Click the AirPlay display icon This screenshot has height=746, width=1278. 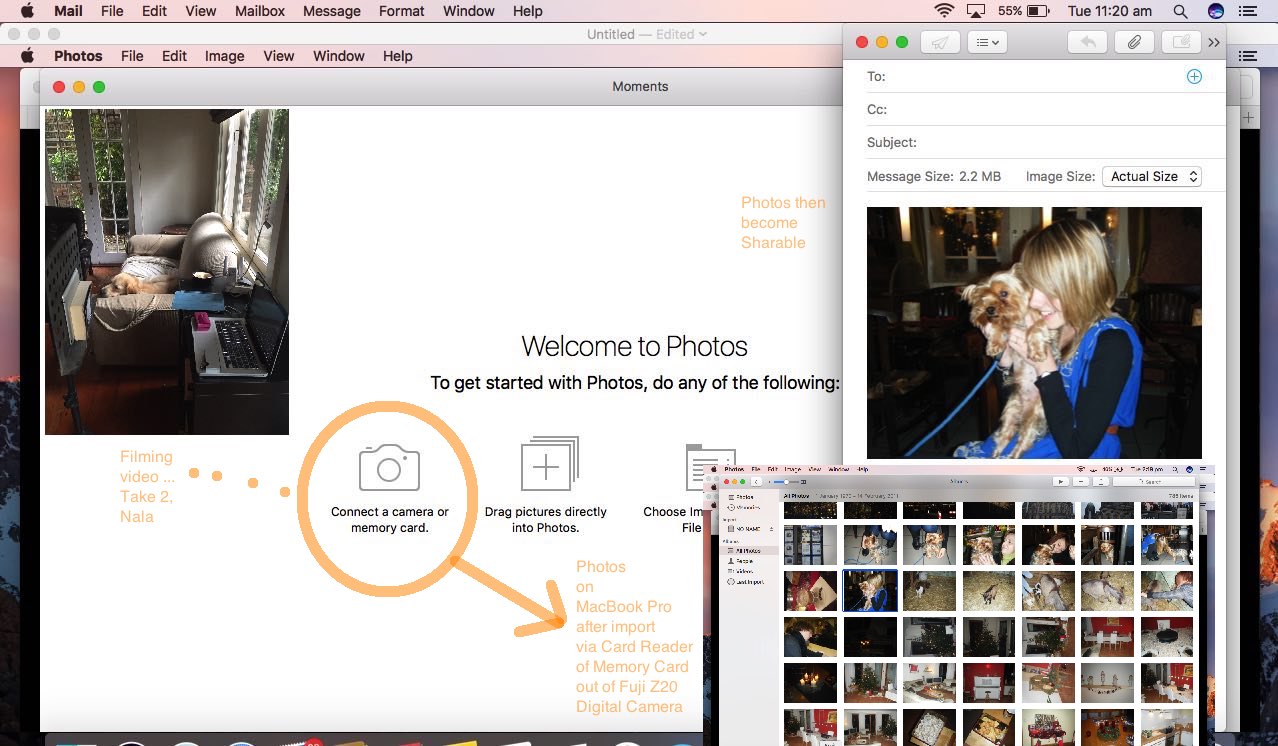tap(977, 11)
